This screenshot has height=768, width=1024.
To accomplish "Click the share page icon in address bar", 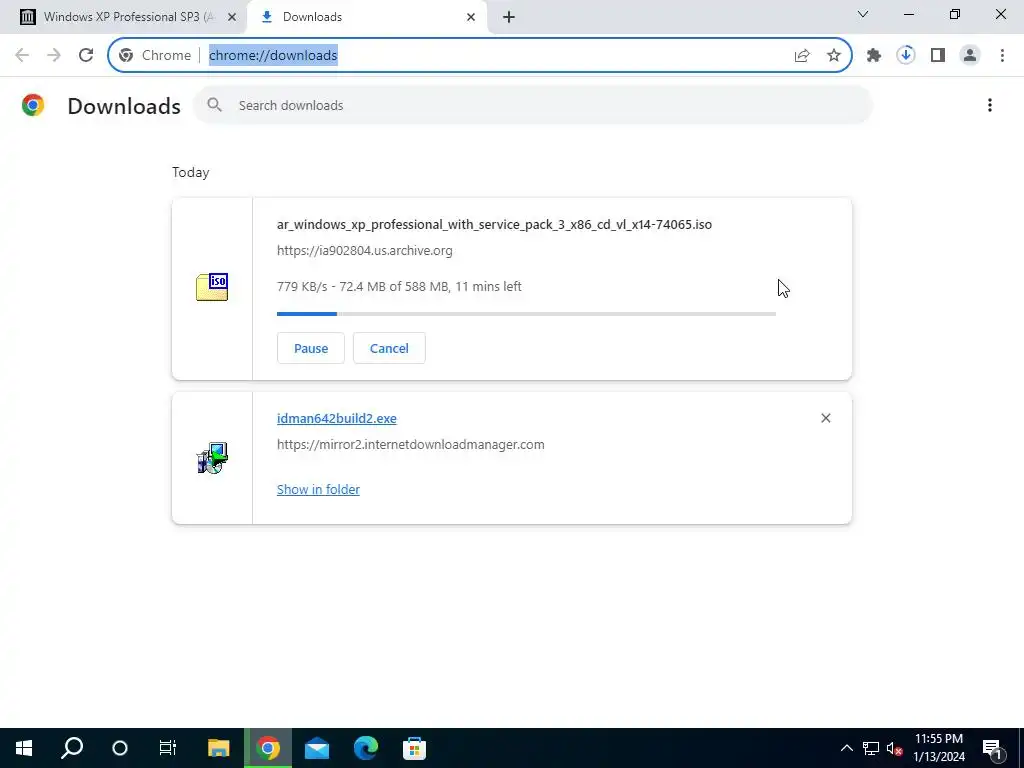I will pos(802,56).
